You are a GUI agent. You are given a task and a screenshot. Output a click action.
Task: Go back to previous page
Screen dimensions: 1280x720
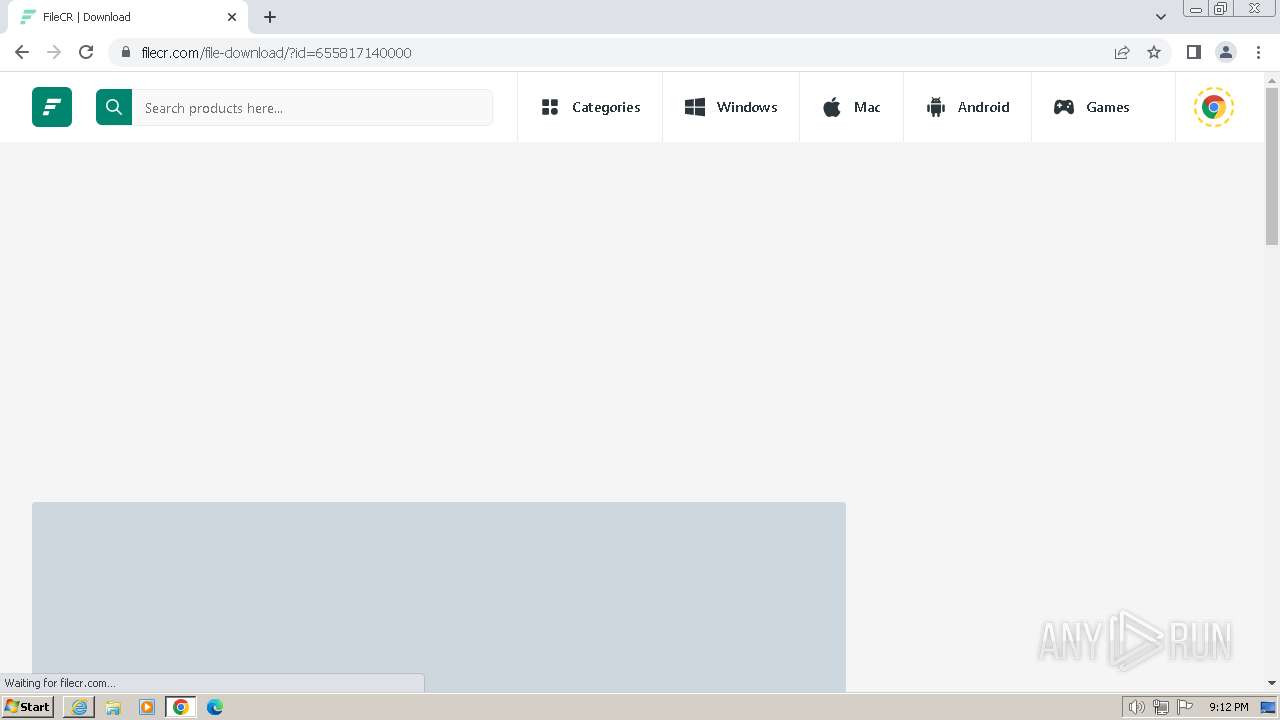click(x=22, y=52)
